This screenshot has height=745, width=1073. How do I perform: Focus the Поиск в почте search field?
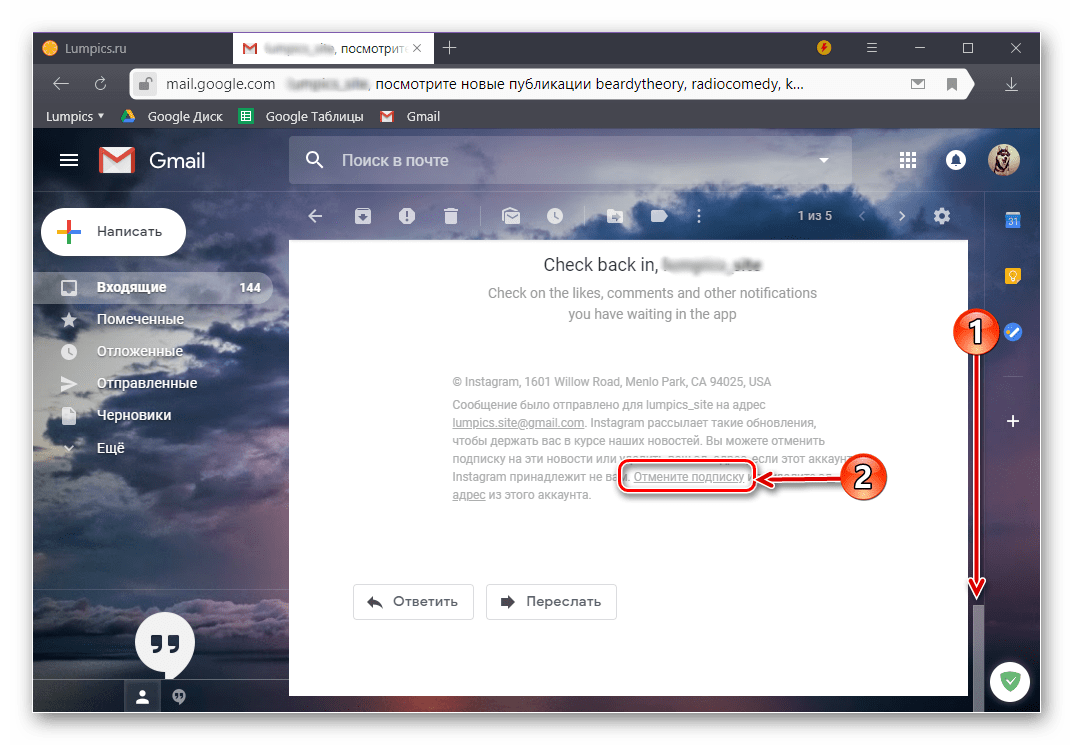coord(571,160)
